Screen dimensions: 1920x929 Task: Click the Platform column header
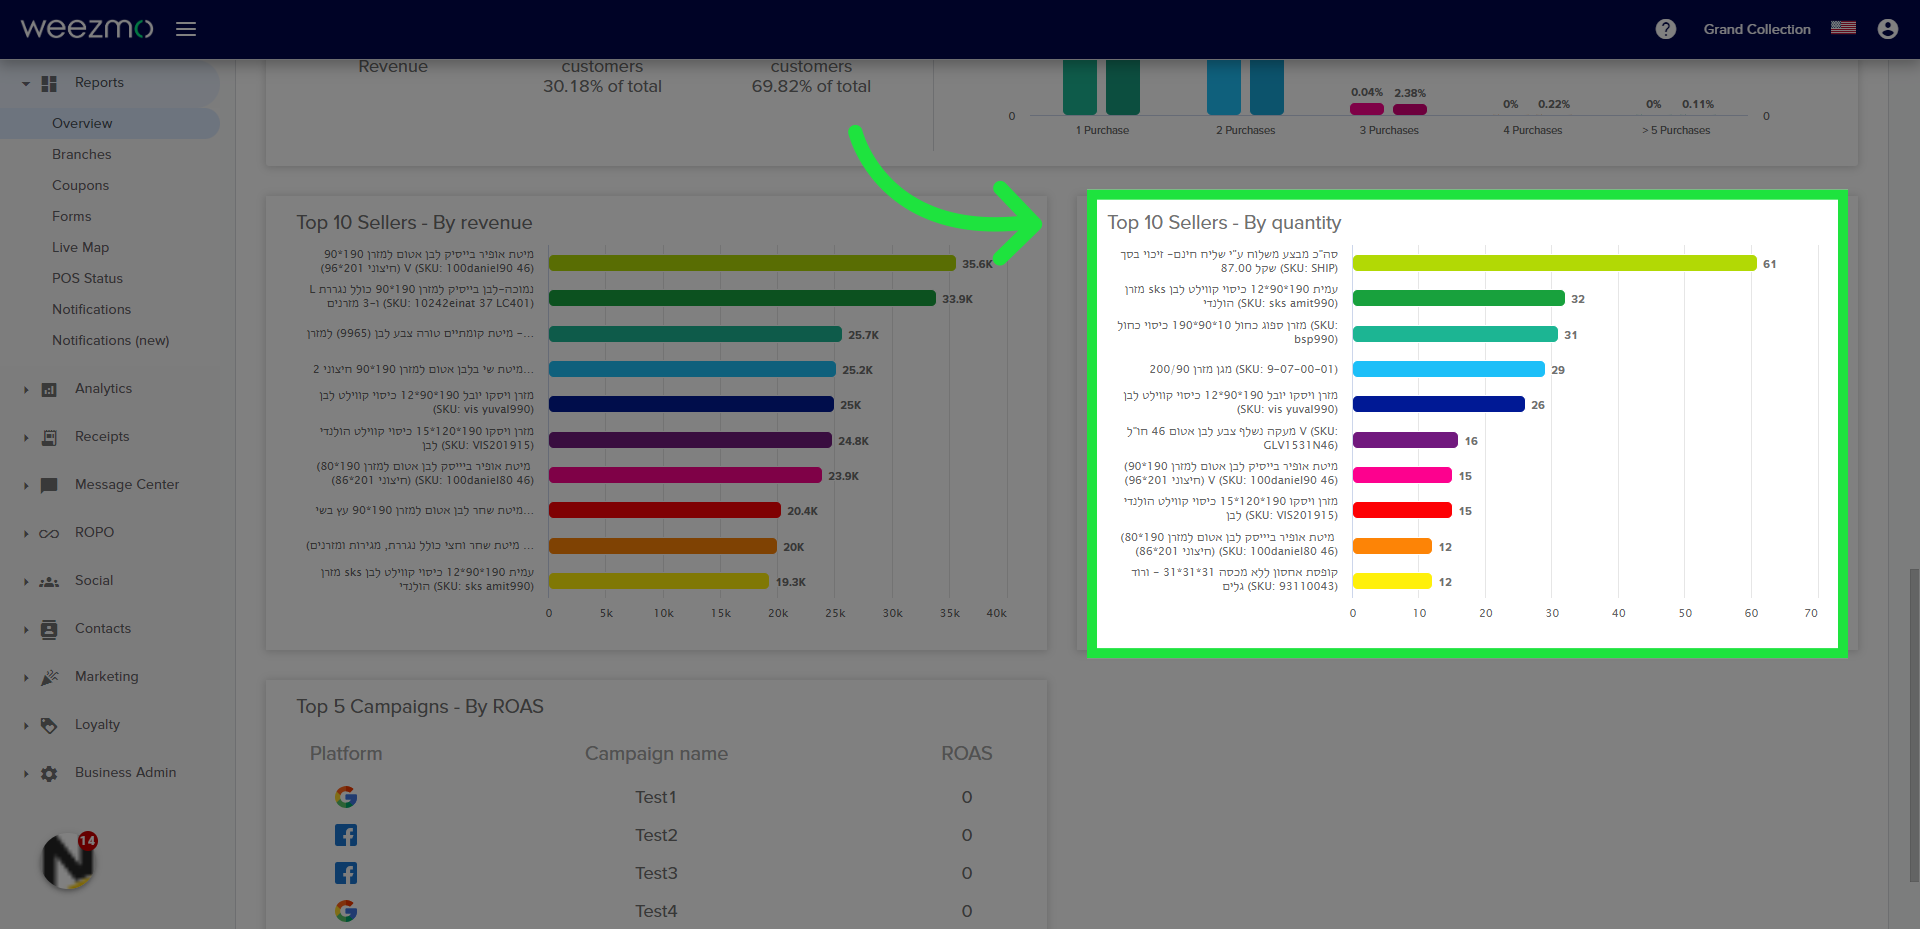tap(346, 753)
